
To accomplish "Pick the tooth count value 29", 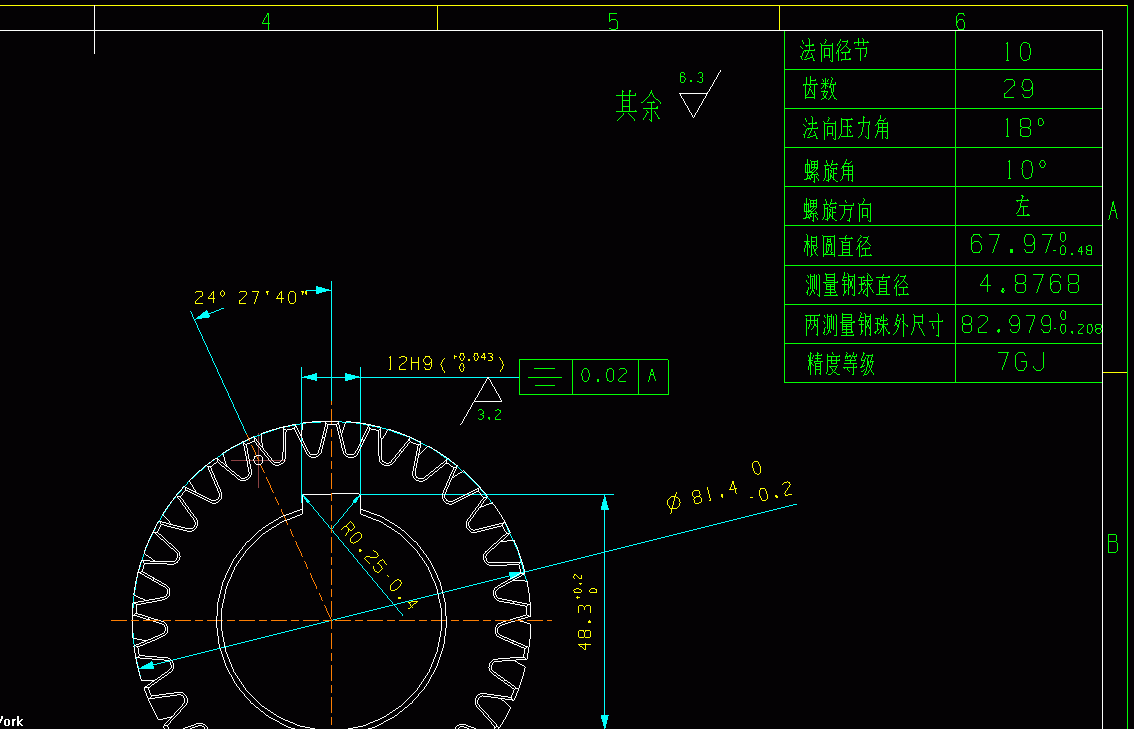I will (x=1018, y=89).
